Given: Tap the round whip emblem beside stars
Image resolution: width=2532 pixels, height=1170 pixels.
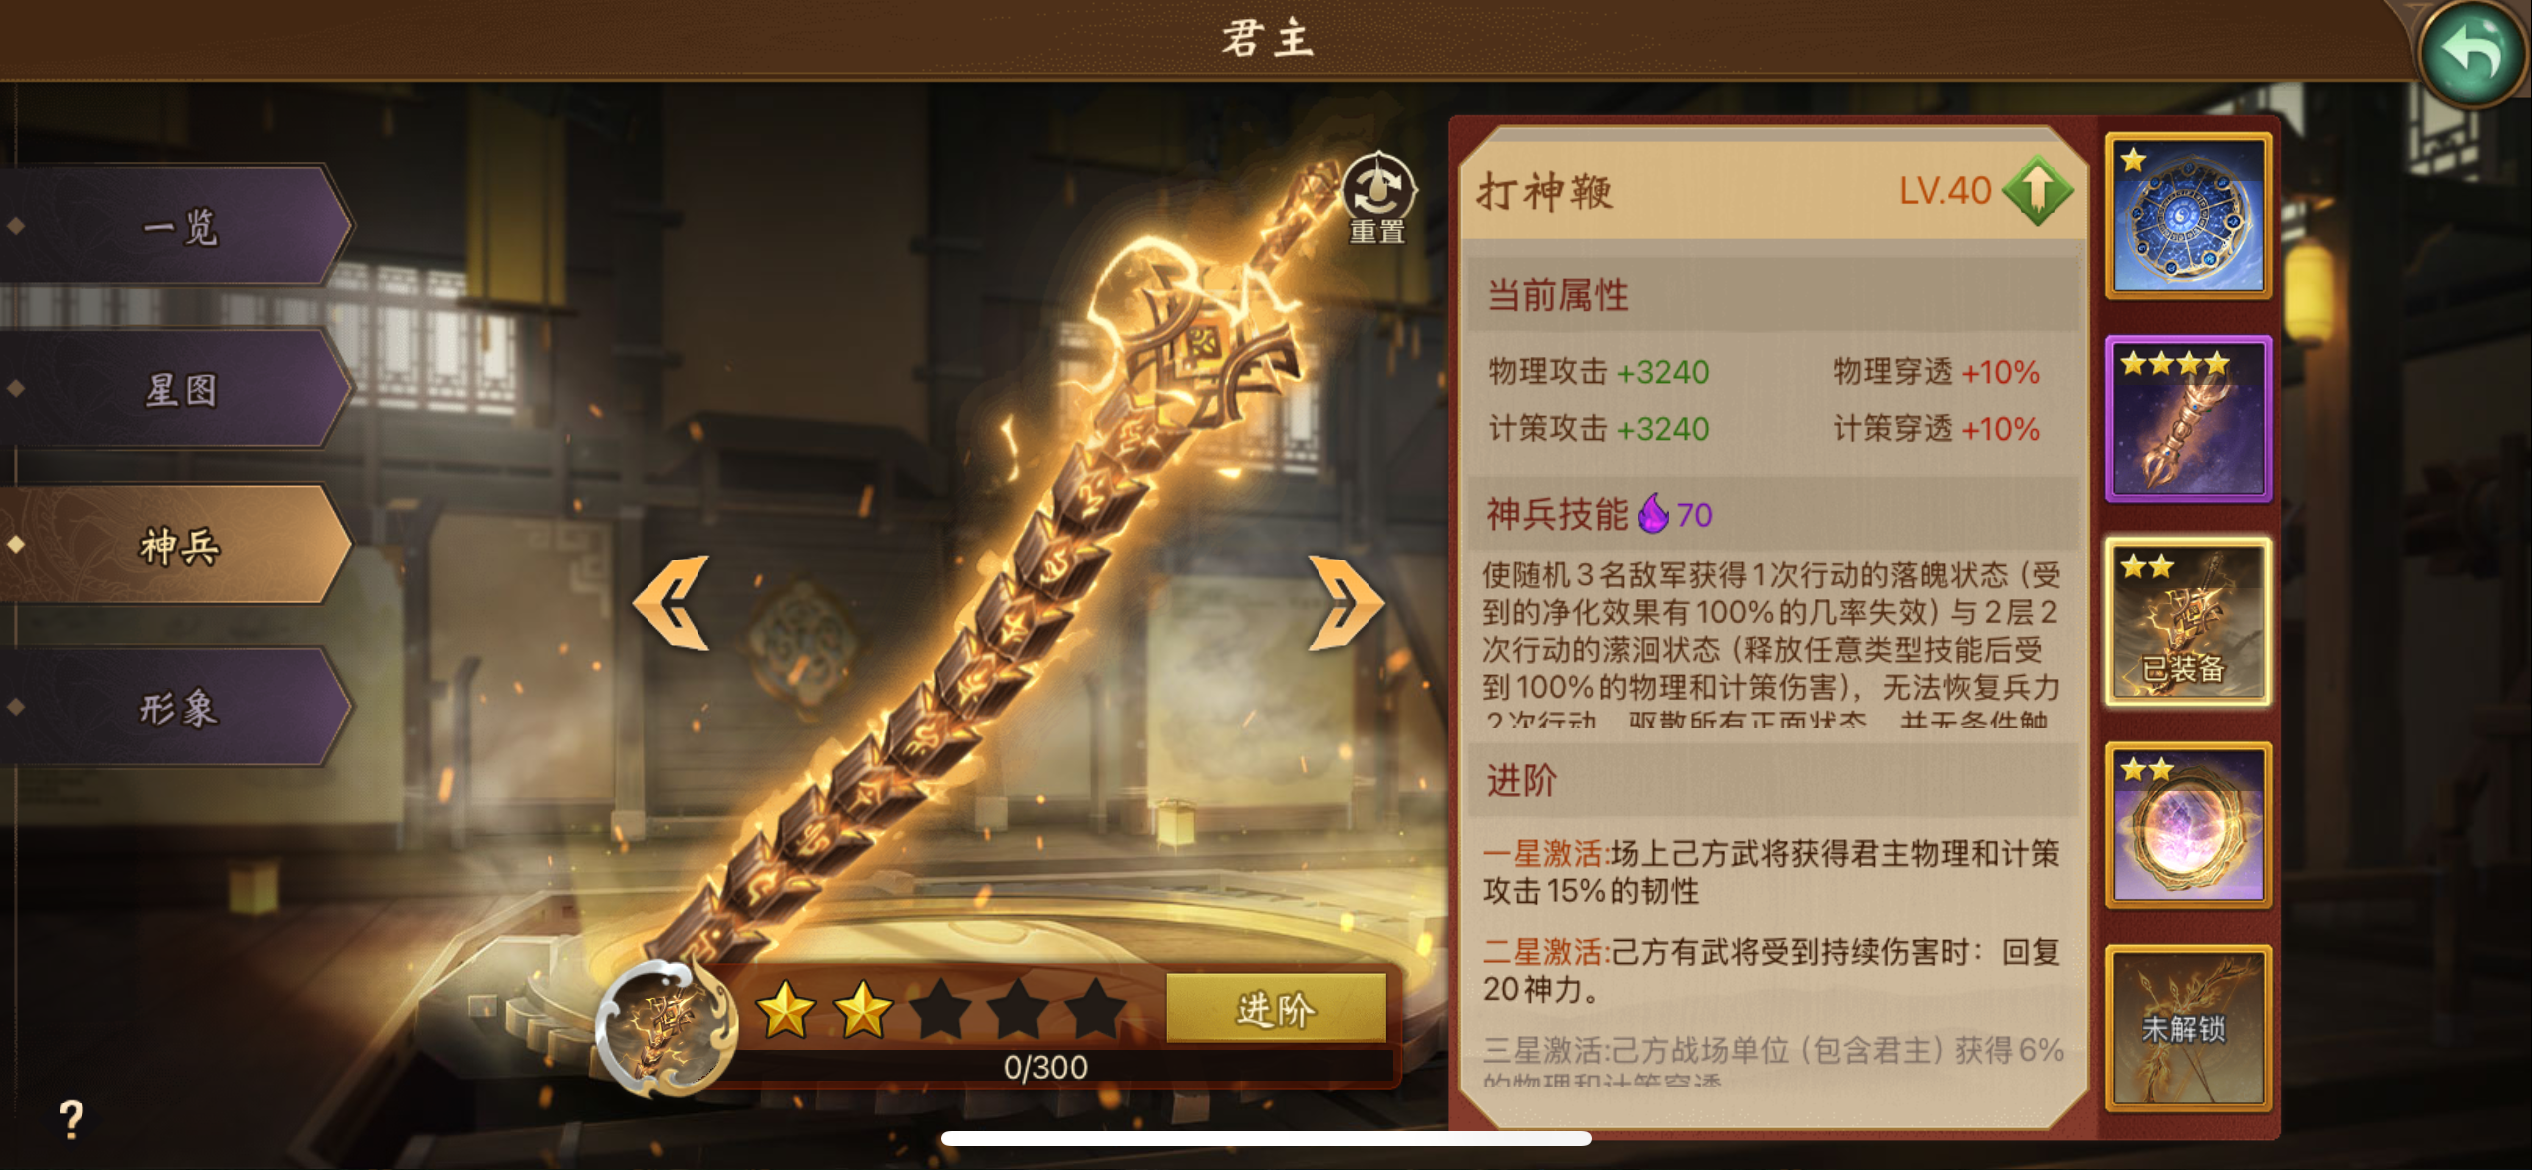Looking at the screenshot, I should [x=667, y=1027].
